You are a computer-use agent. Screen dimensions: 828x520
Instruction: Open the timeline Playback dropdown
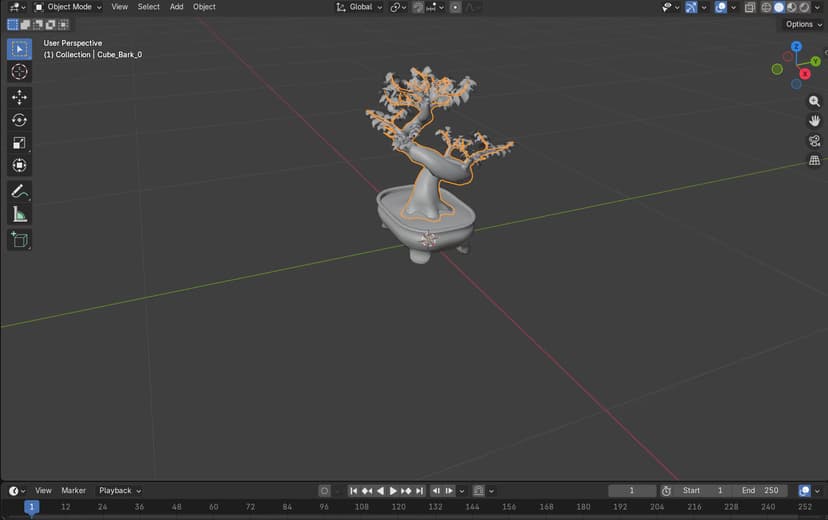coord(120,490)
